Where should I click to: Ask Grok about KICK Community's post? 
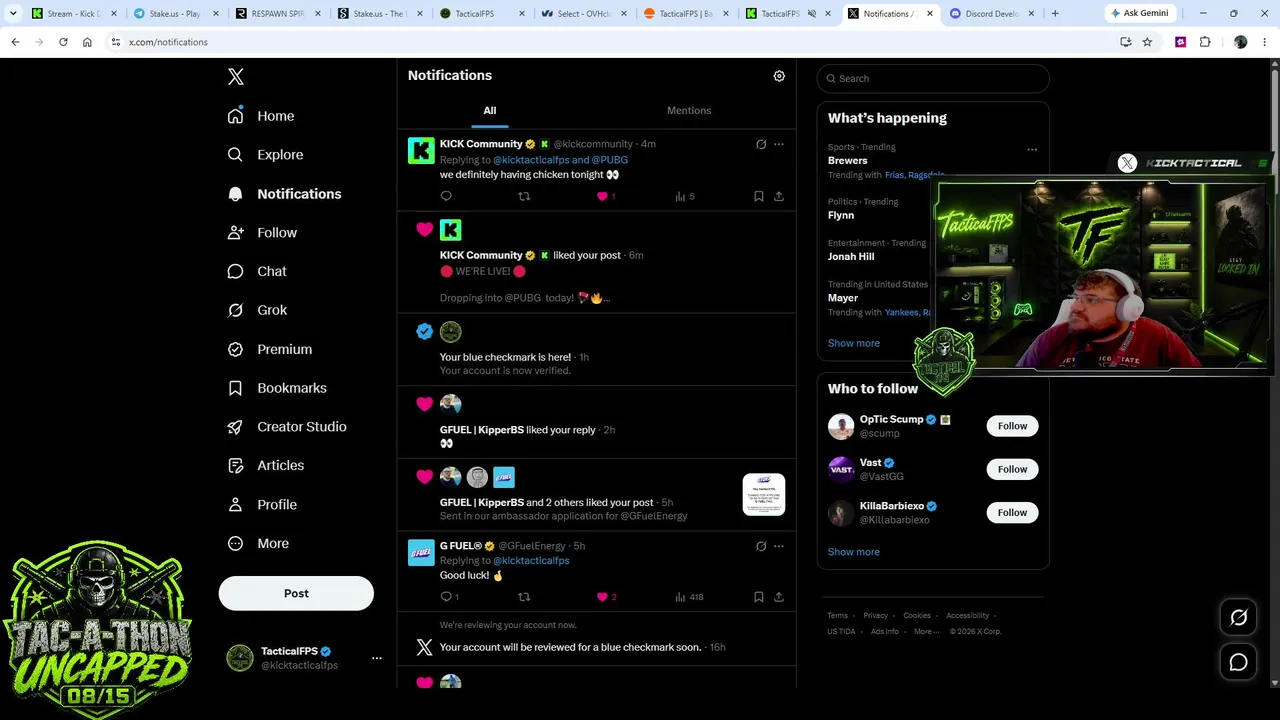pos(761,144)
